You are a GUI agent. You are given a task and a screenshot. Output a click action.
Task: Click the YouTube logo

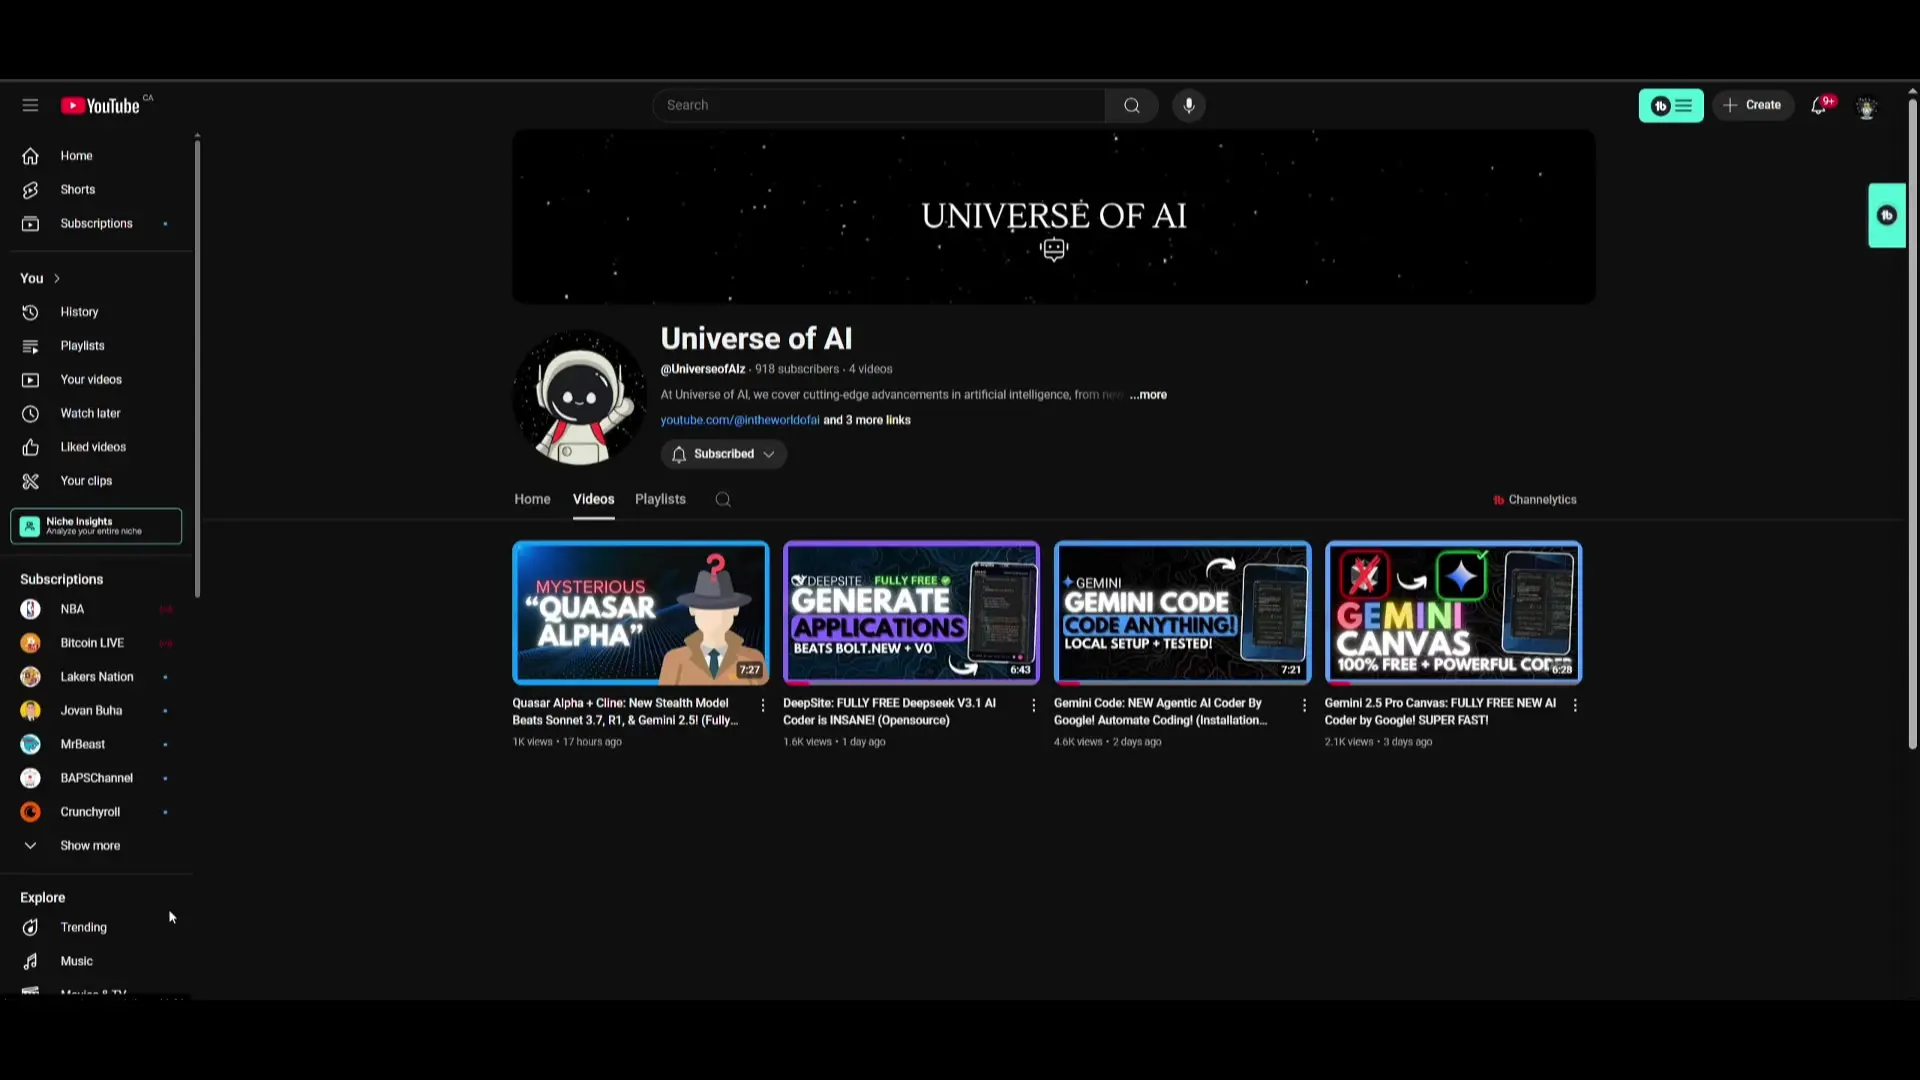[101, 105]
